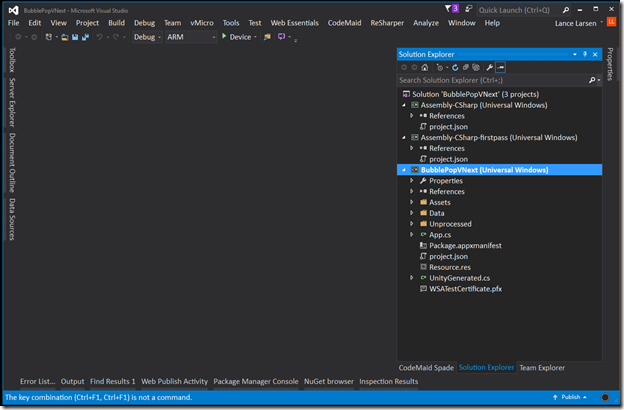Click the orange LL account avatar
Viewport: 624px width, 410px height.
point(611,22)
